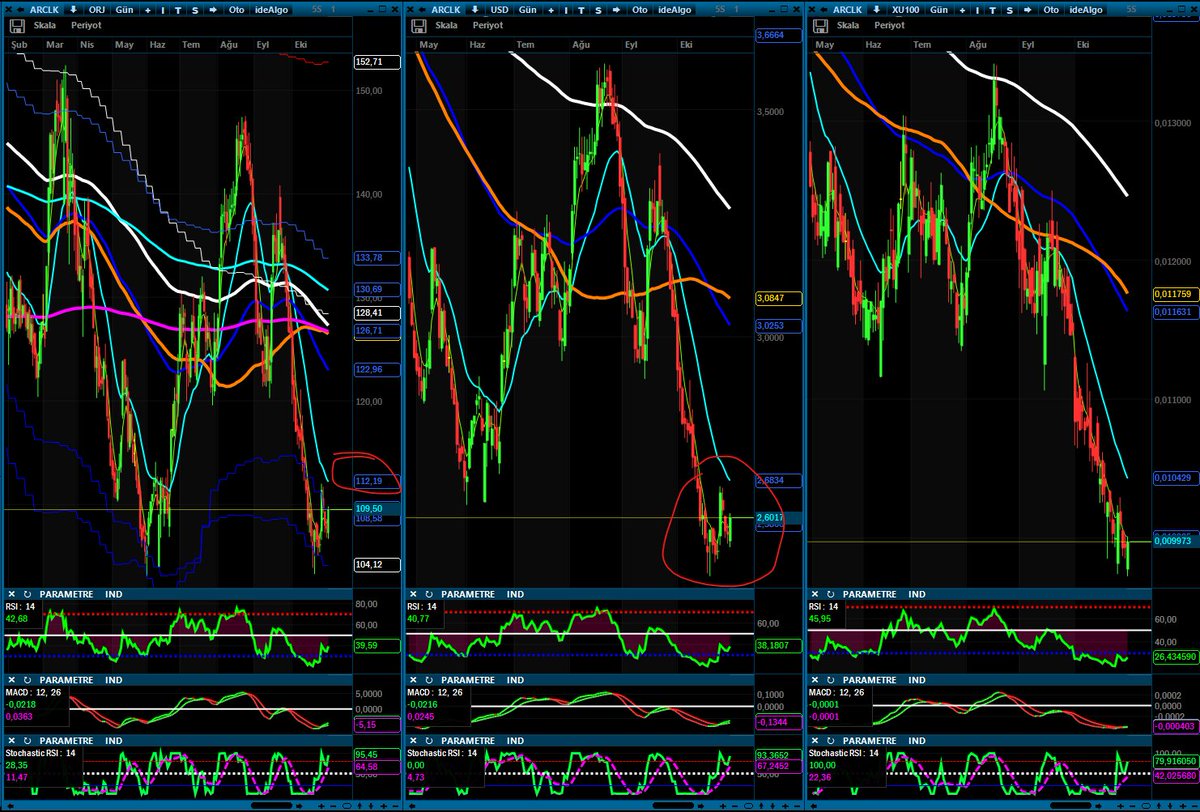Click the save icon in the XU100 chart
Screen dimensions: 1200x812
[820, 26]
